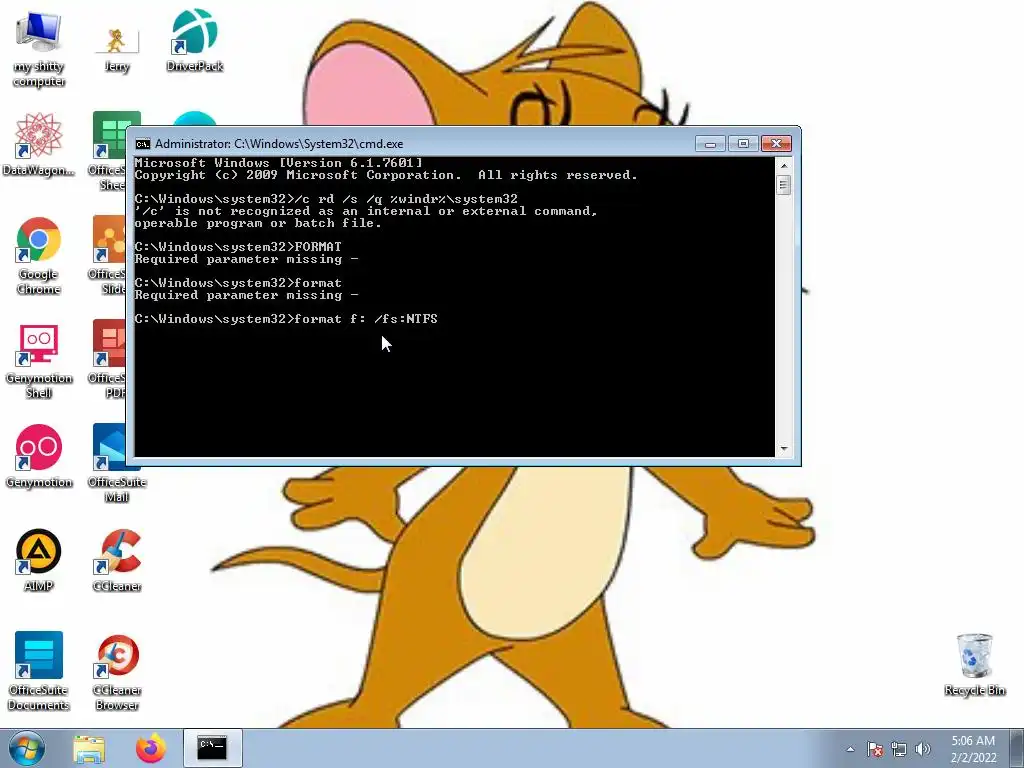Open the network status tray icon
Screen dimensions: 1024x768
click(x=899, y=749)
